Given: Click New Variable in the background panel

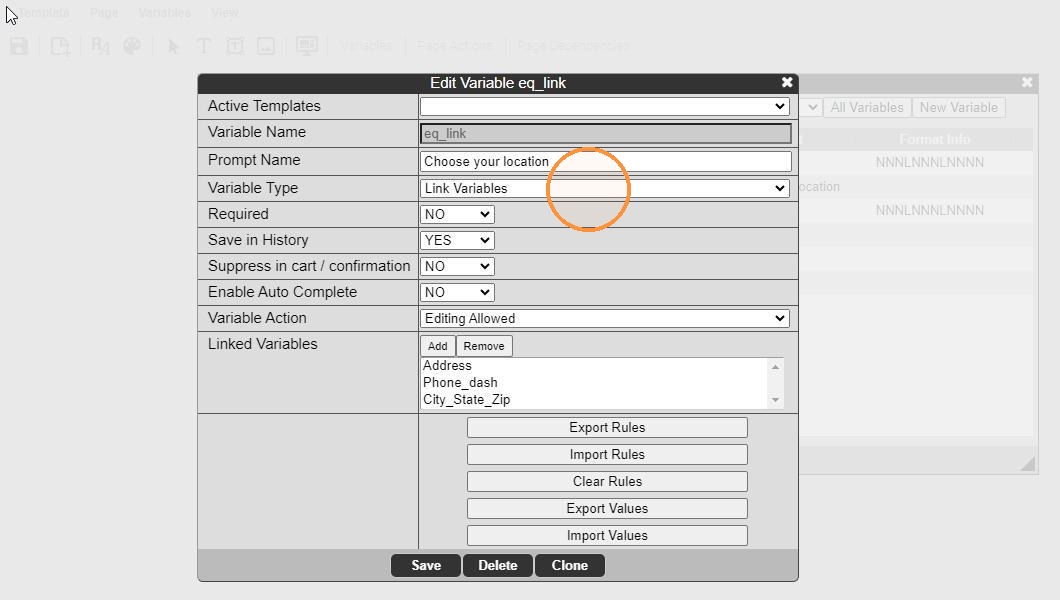Looking at the screenshot, I should 959,107.
